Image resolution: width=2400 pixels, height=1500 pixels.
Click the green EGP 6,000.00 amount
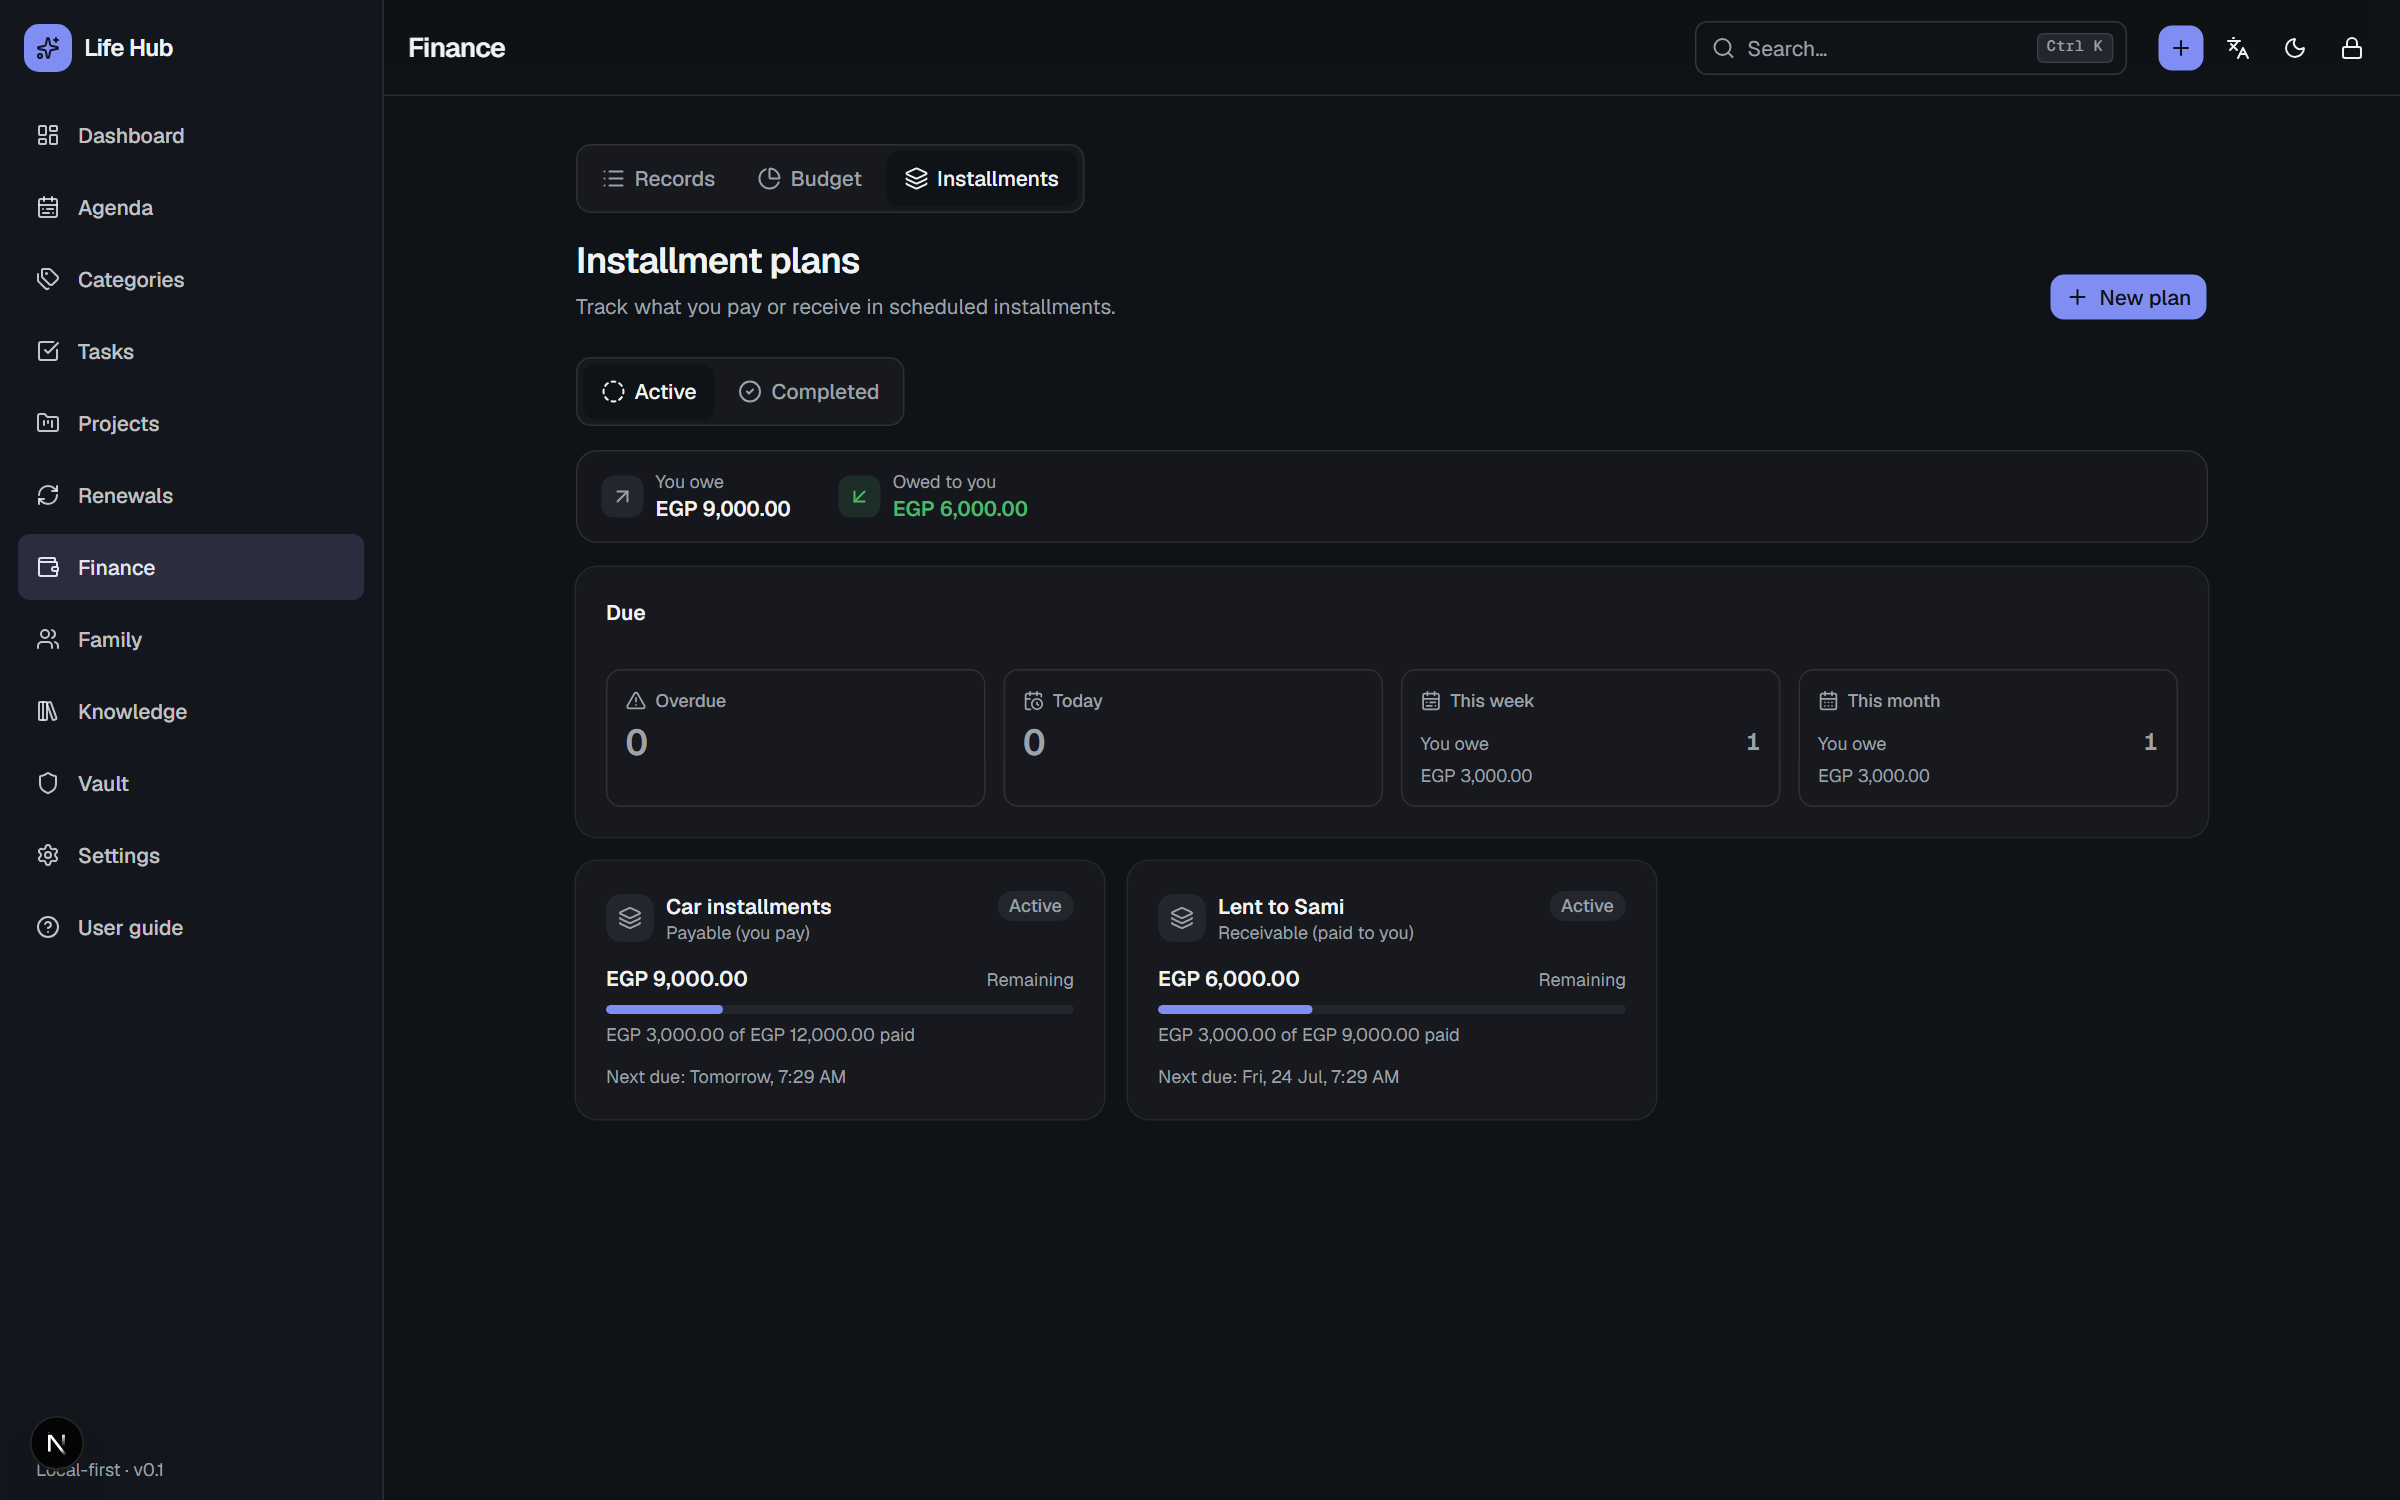coord(960,509)
